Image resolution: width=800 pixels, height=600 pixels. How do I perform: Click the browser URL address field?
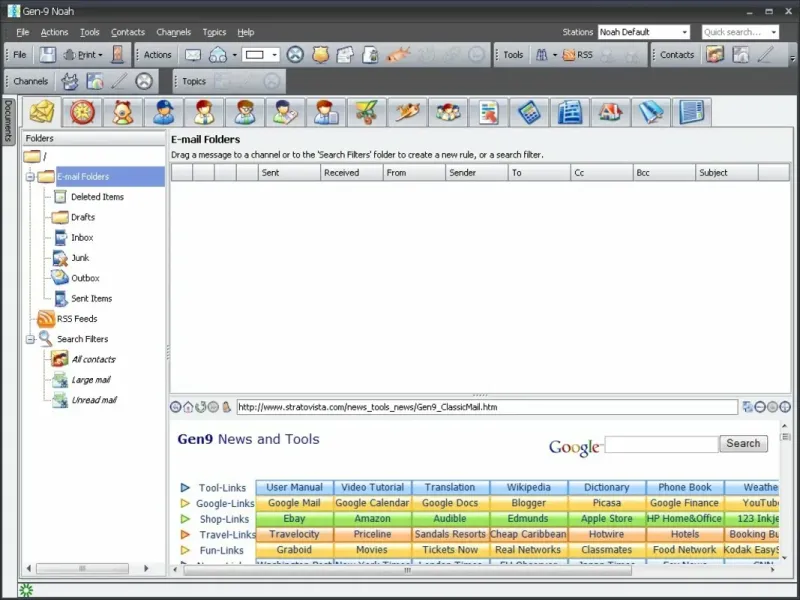pyautogui.click(x=487, y=407)
